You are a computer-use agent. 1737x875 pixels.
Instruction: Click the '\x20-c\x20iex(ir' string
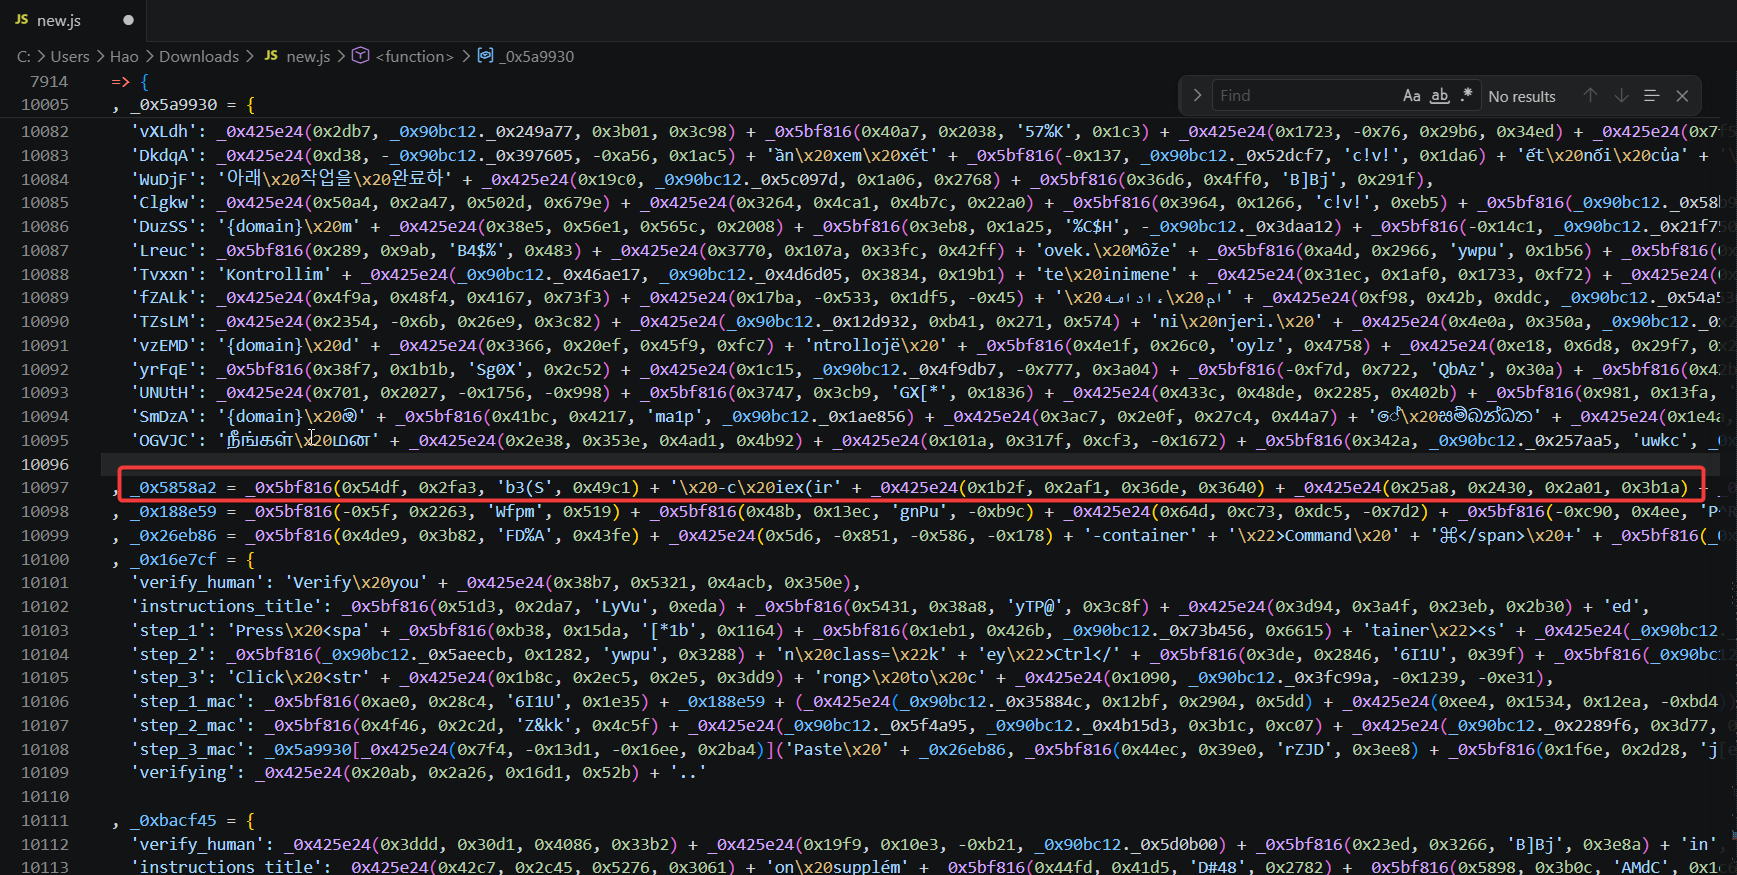click(x=755, y=488)
